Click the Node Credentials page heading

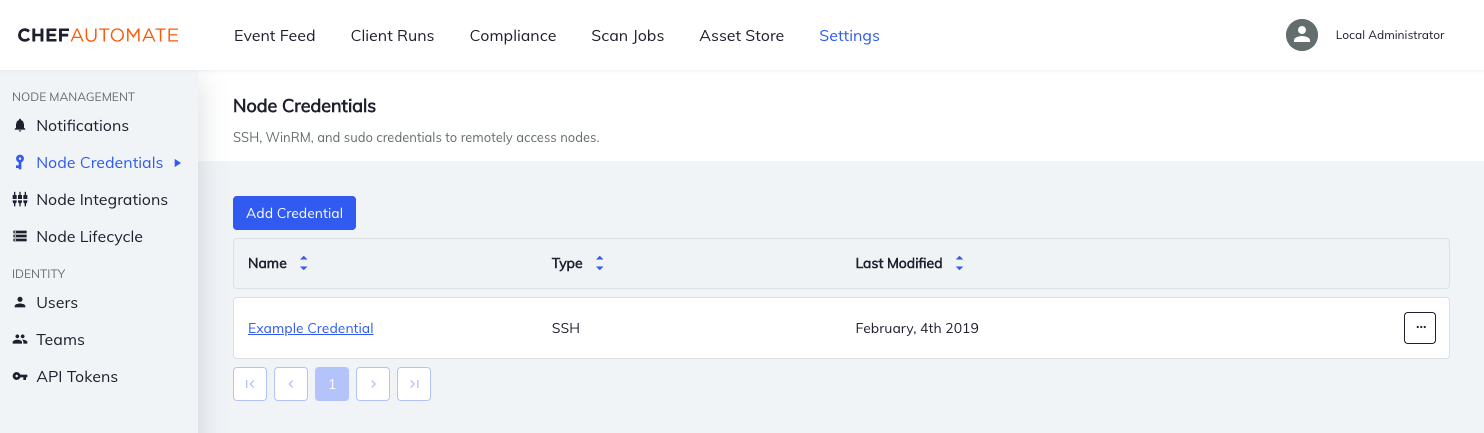click(304, 105)
